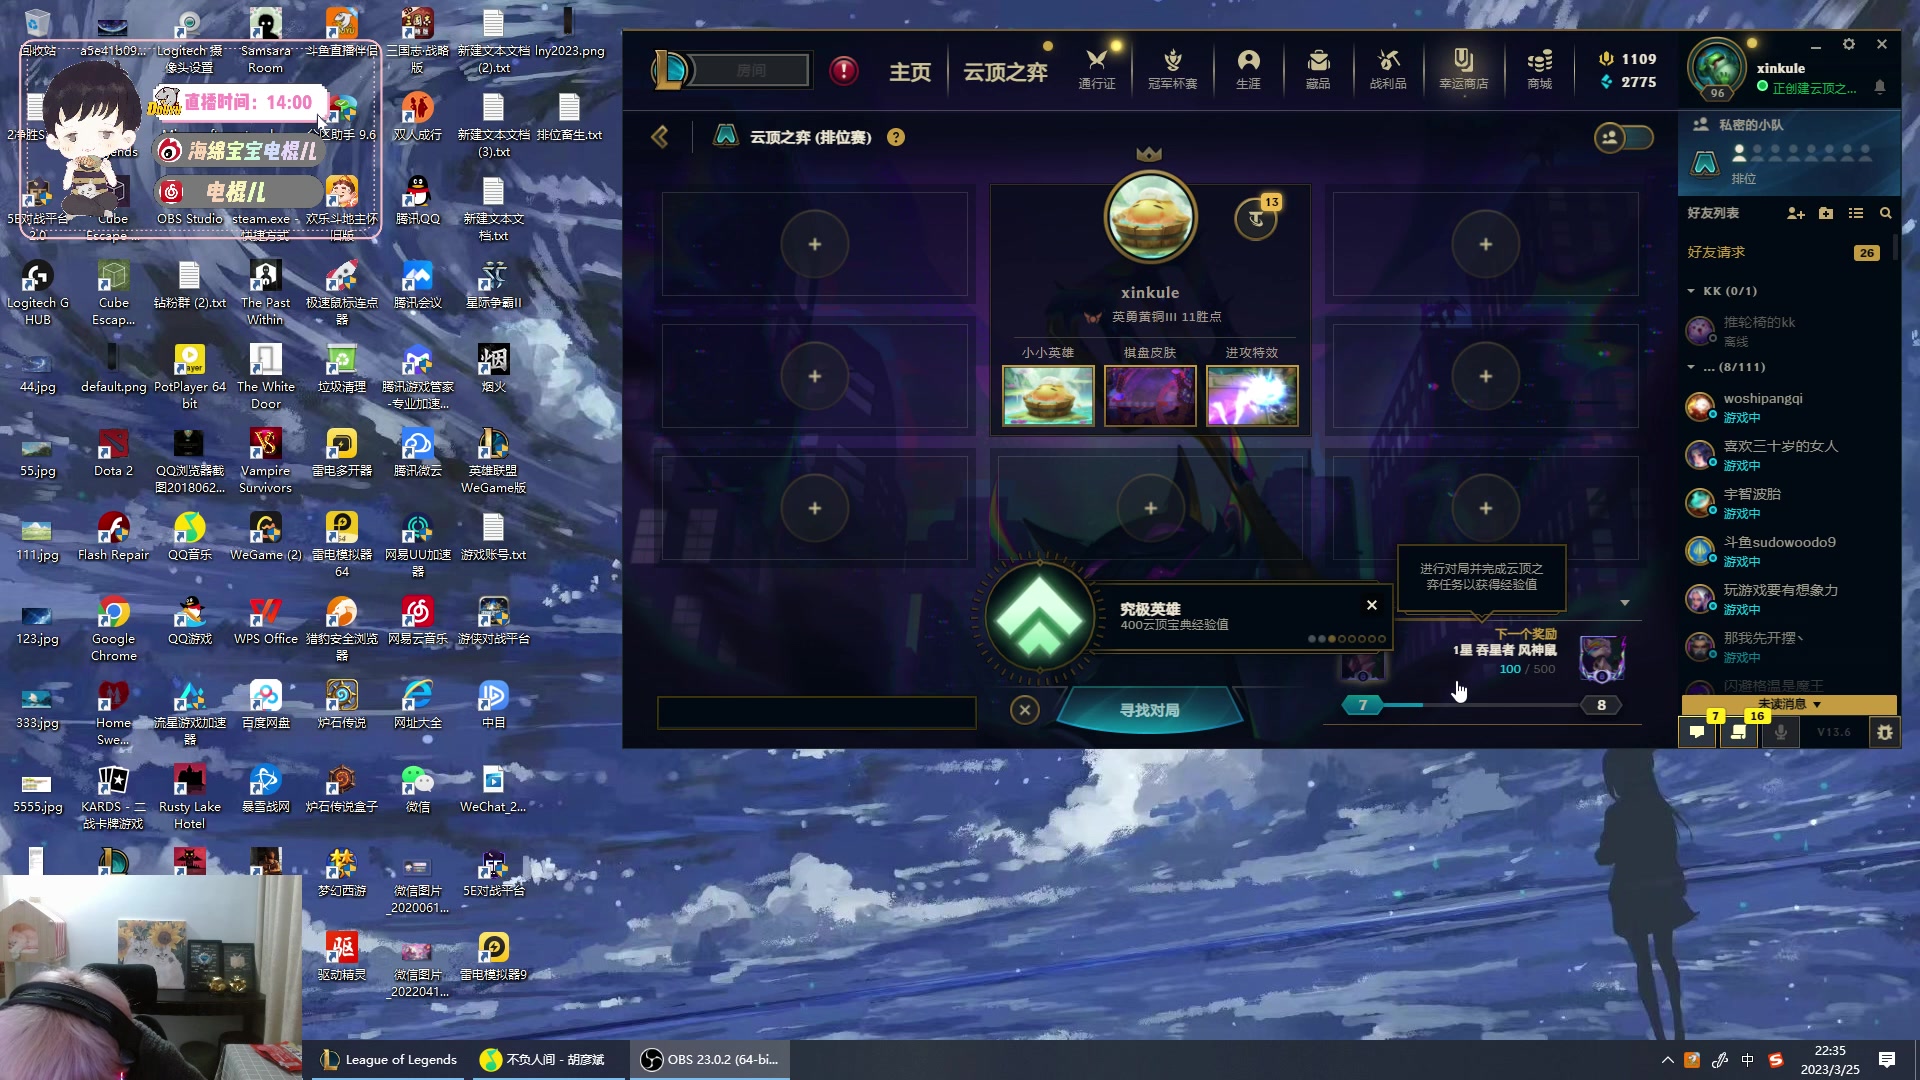Open Windows notification center icon
The image size is (1920, 1080).
(x=1887, y=1060)
